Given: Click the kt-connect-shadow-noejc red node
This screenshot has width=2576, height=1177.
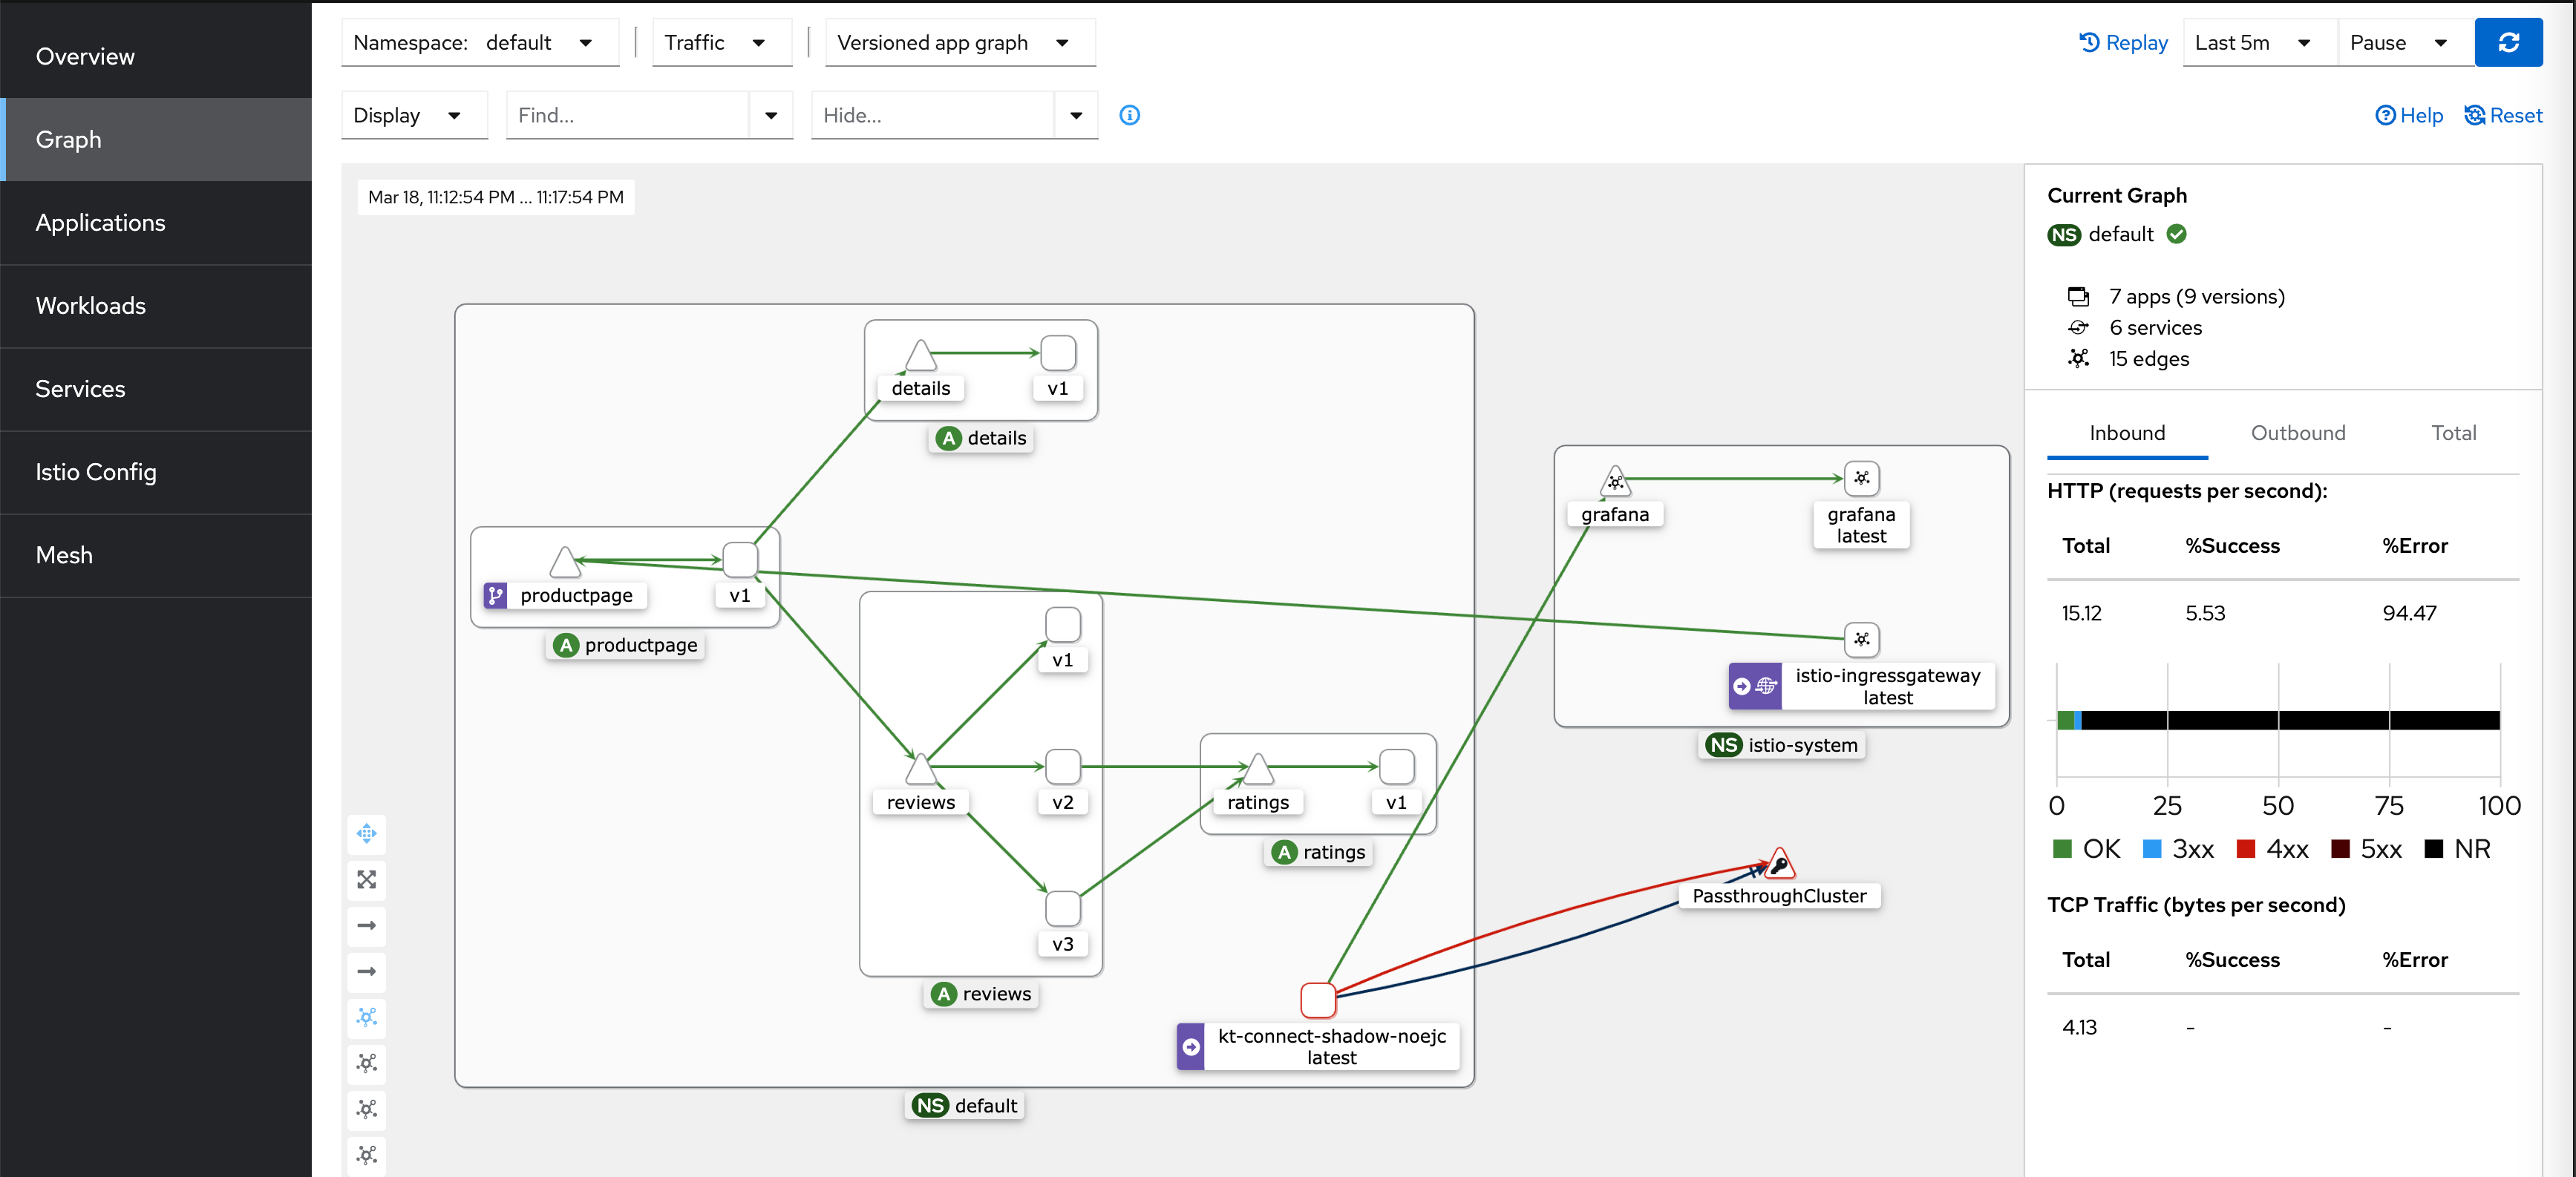Looking at the screenshot, I should pyautogui.click(x=1317, y=998).
